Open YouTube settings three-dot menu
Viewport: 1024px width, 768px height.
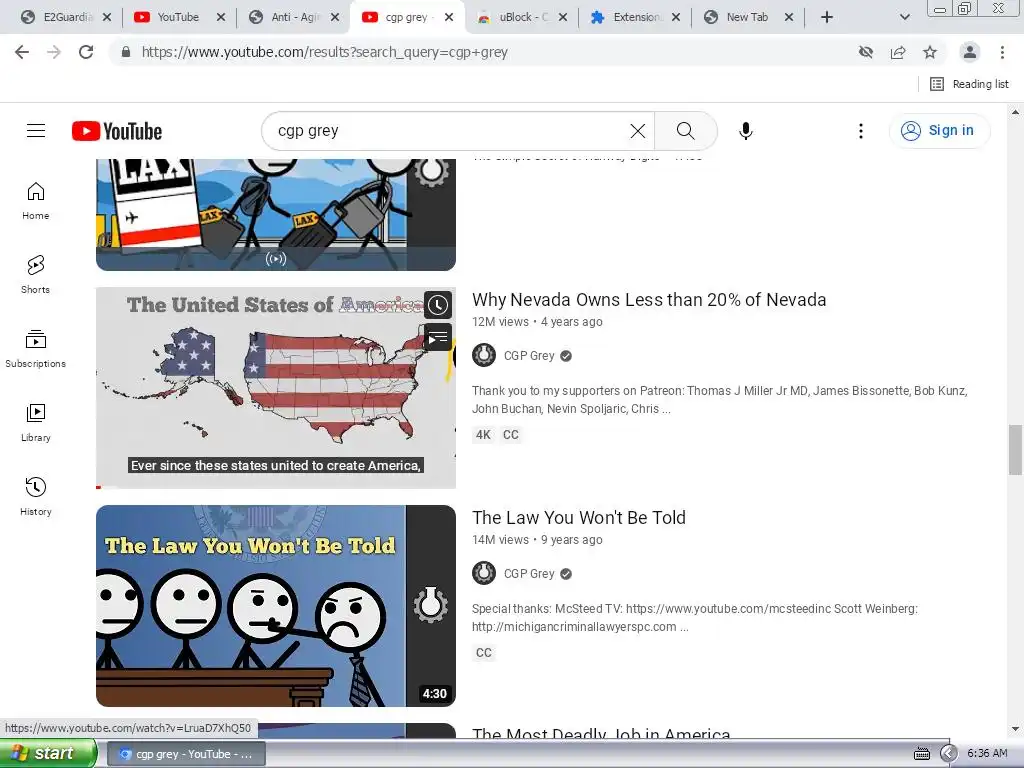click(x=861, y=131)
